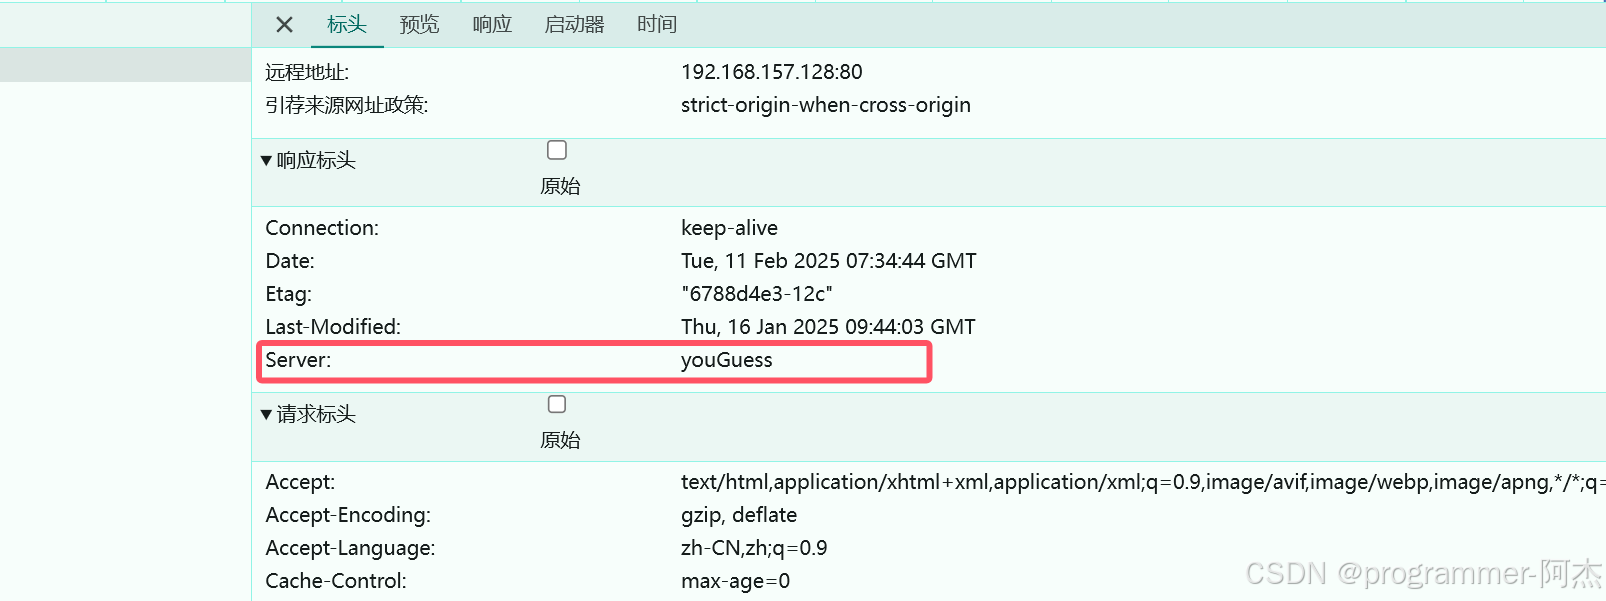Check the 原始 box in 请求标头 section
The image size is (1606, 601).
tap(557, 404)
